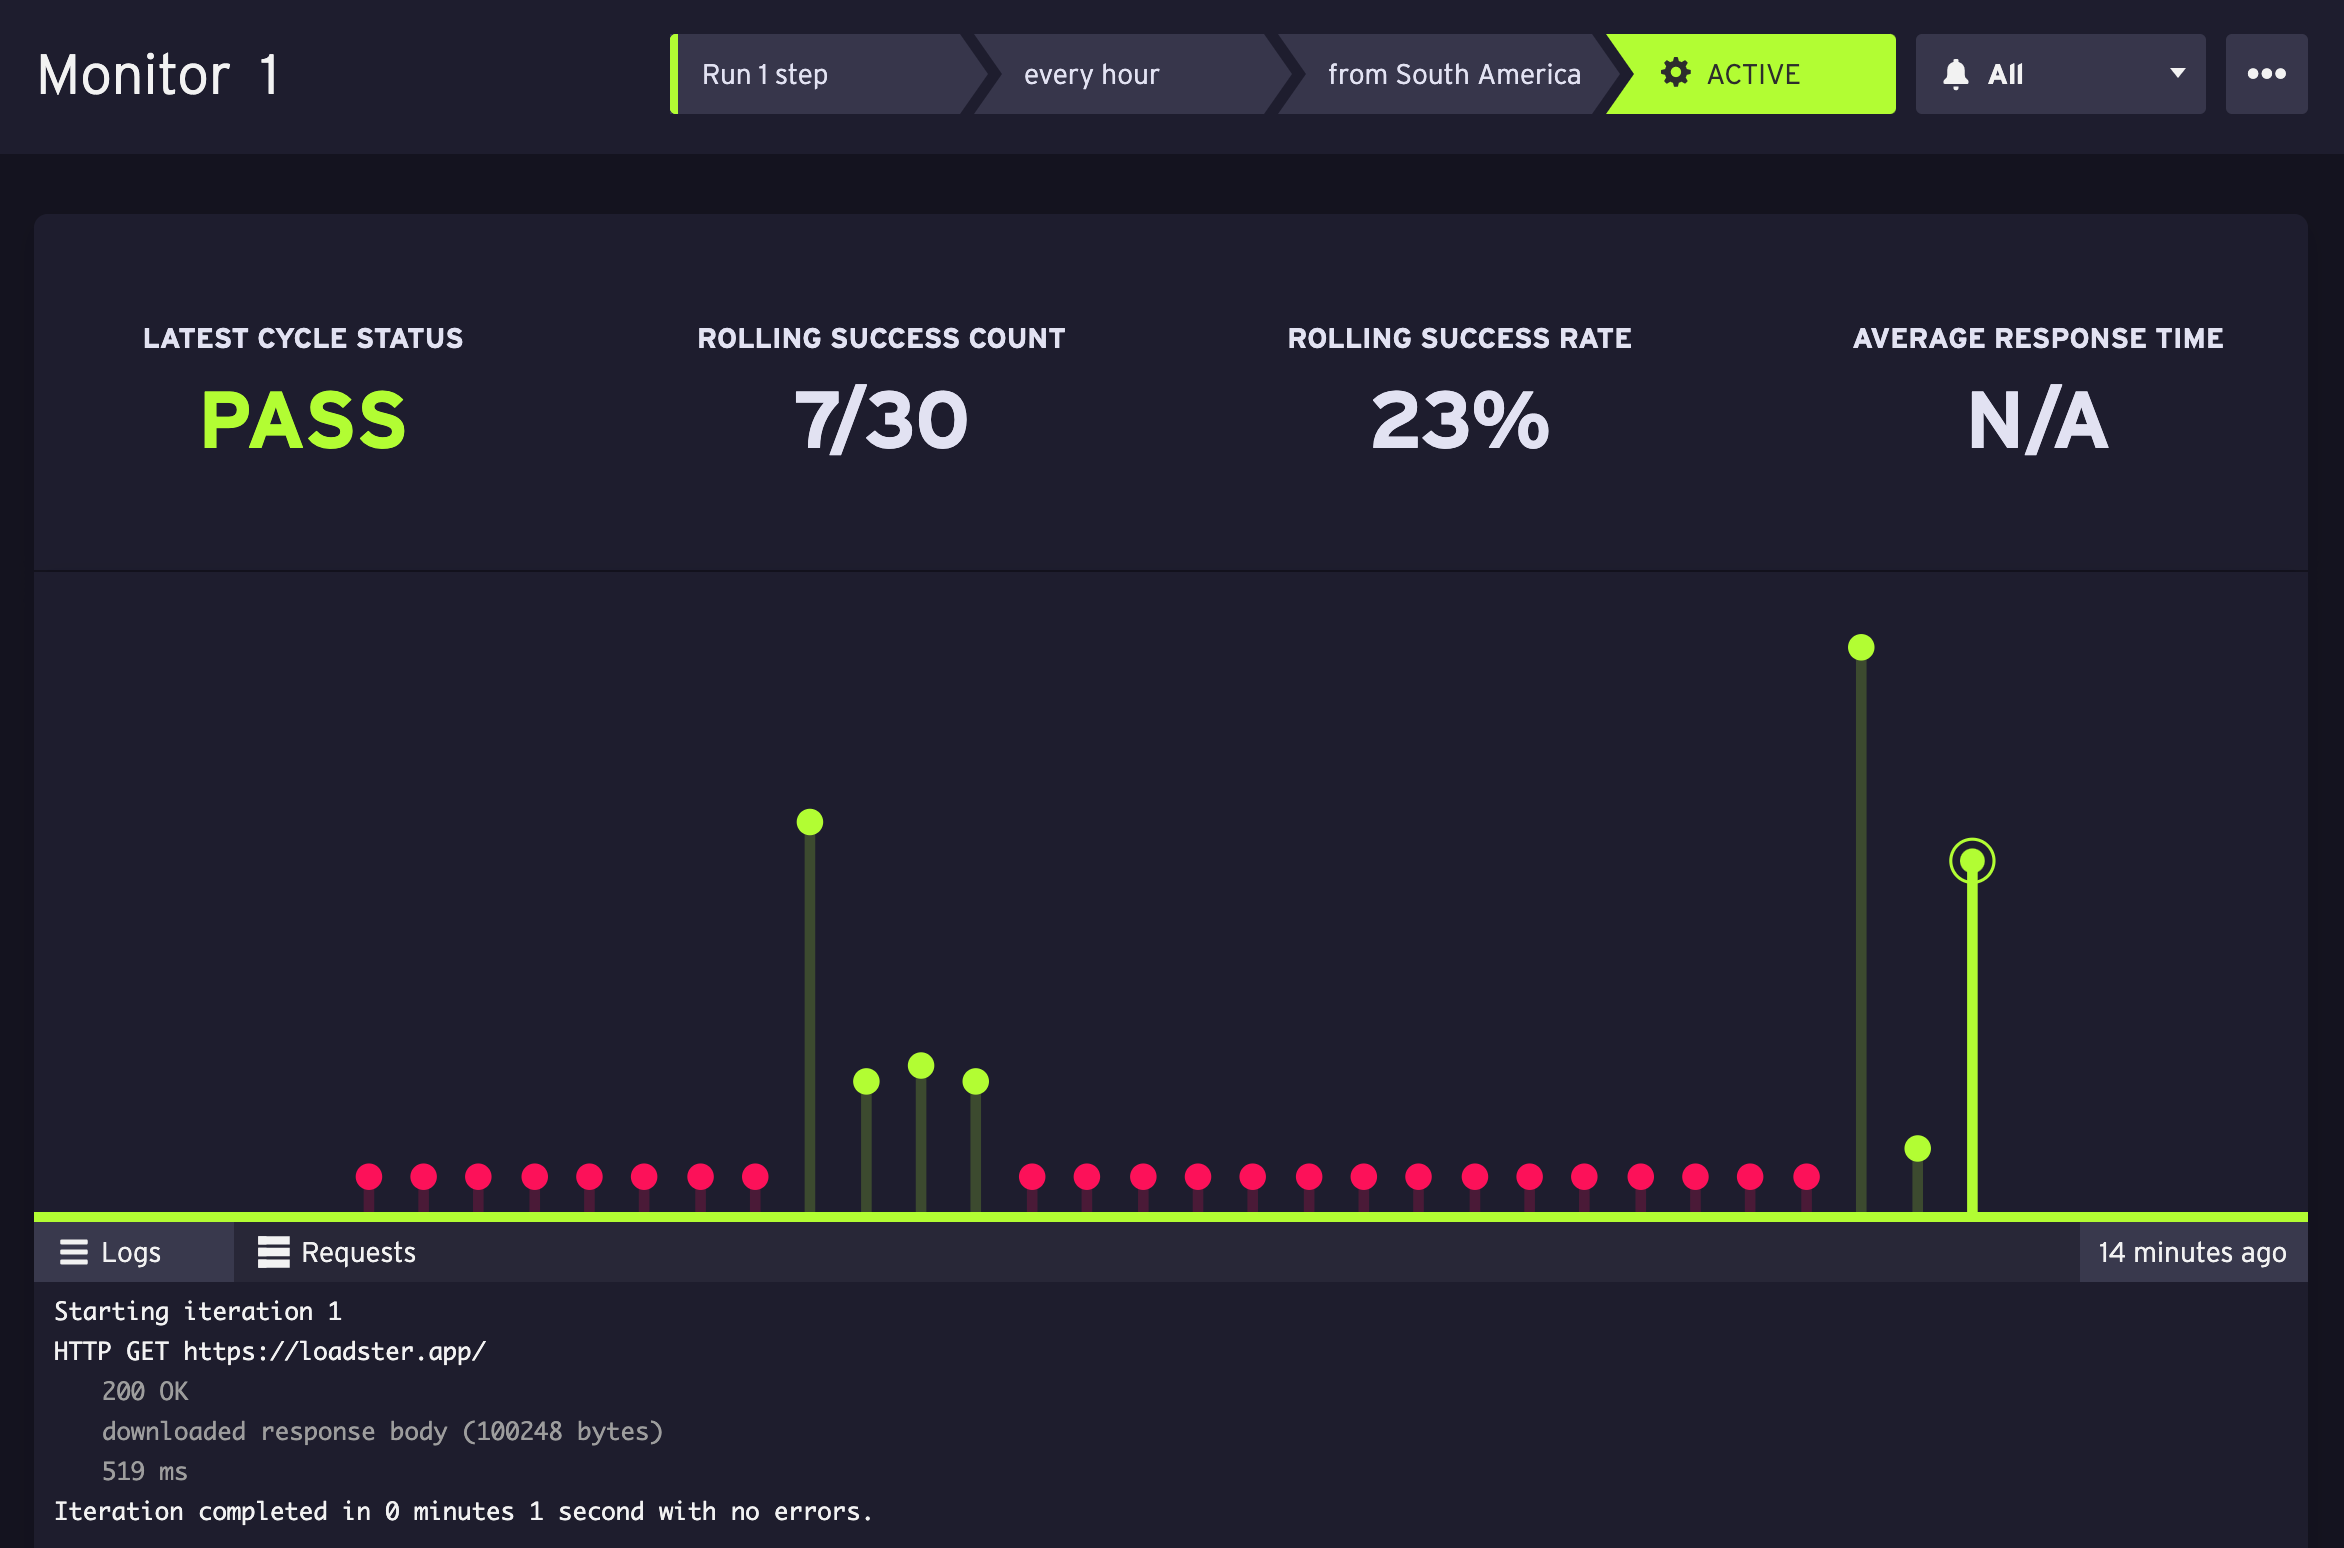
Task: Open the three-dot more options menu
Action: [2266, 74]
